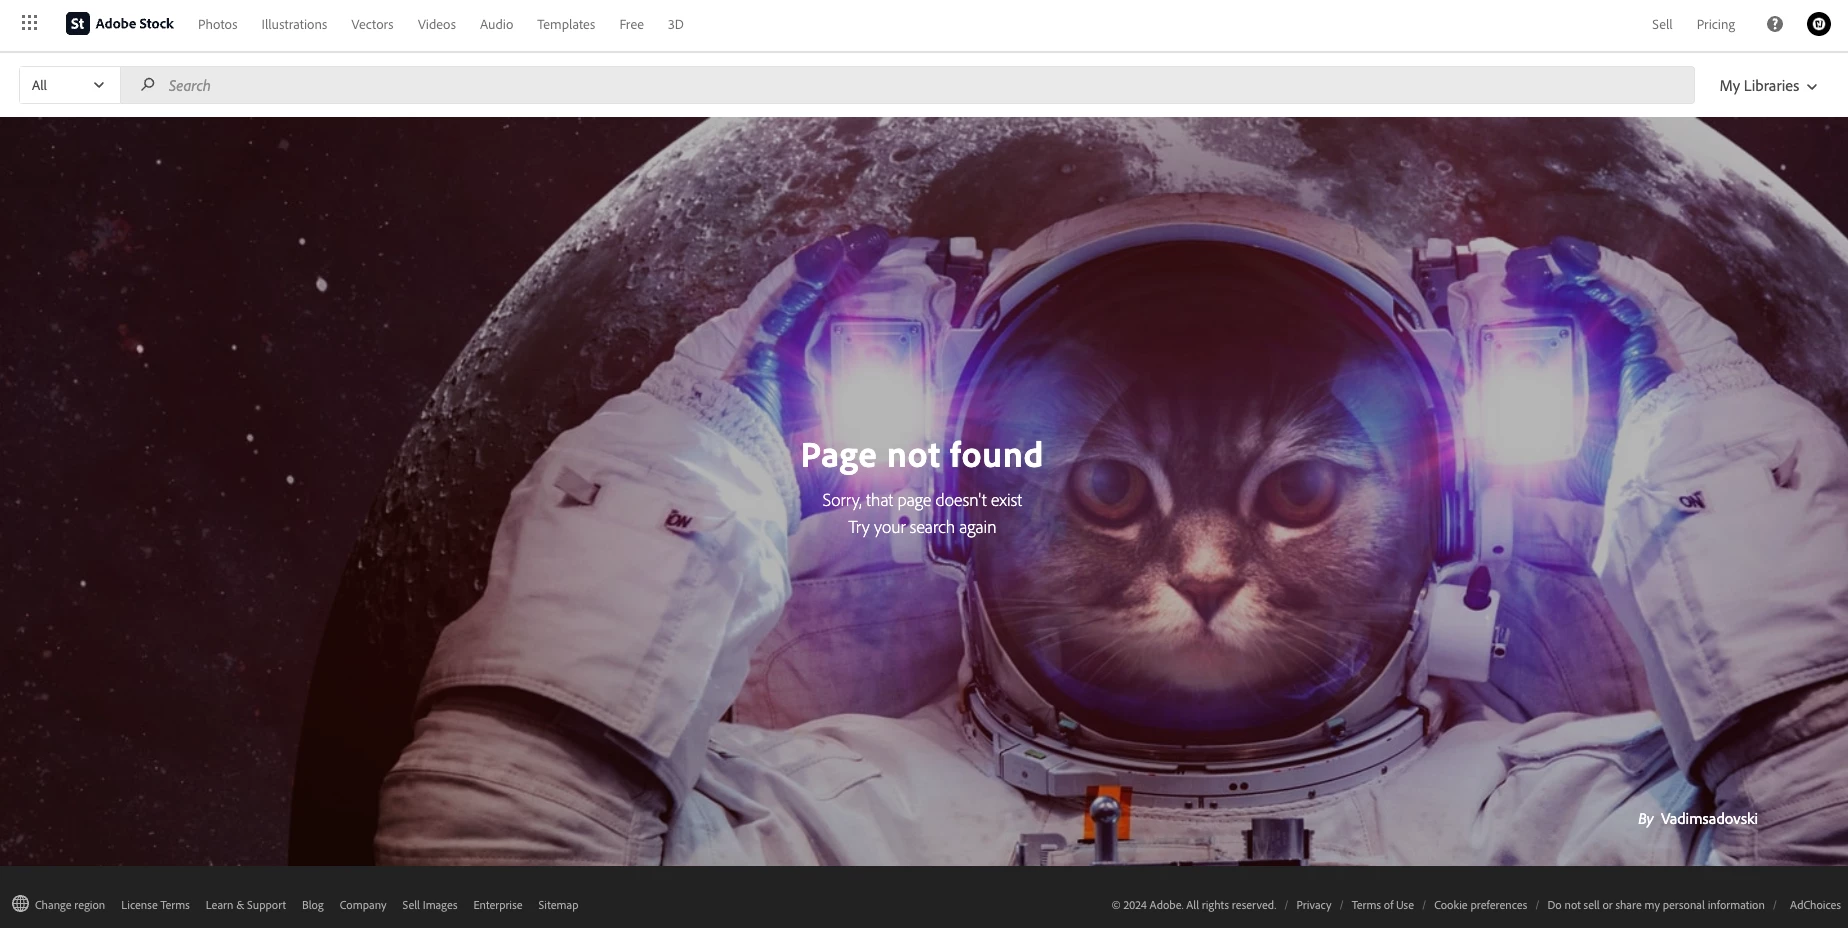Screen dimensions: 1848x928
Task: Open the Pricing page
Action: point(1716,24)
